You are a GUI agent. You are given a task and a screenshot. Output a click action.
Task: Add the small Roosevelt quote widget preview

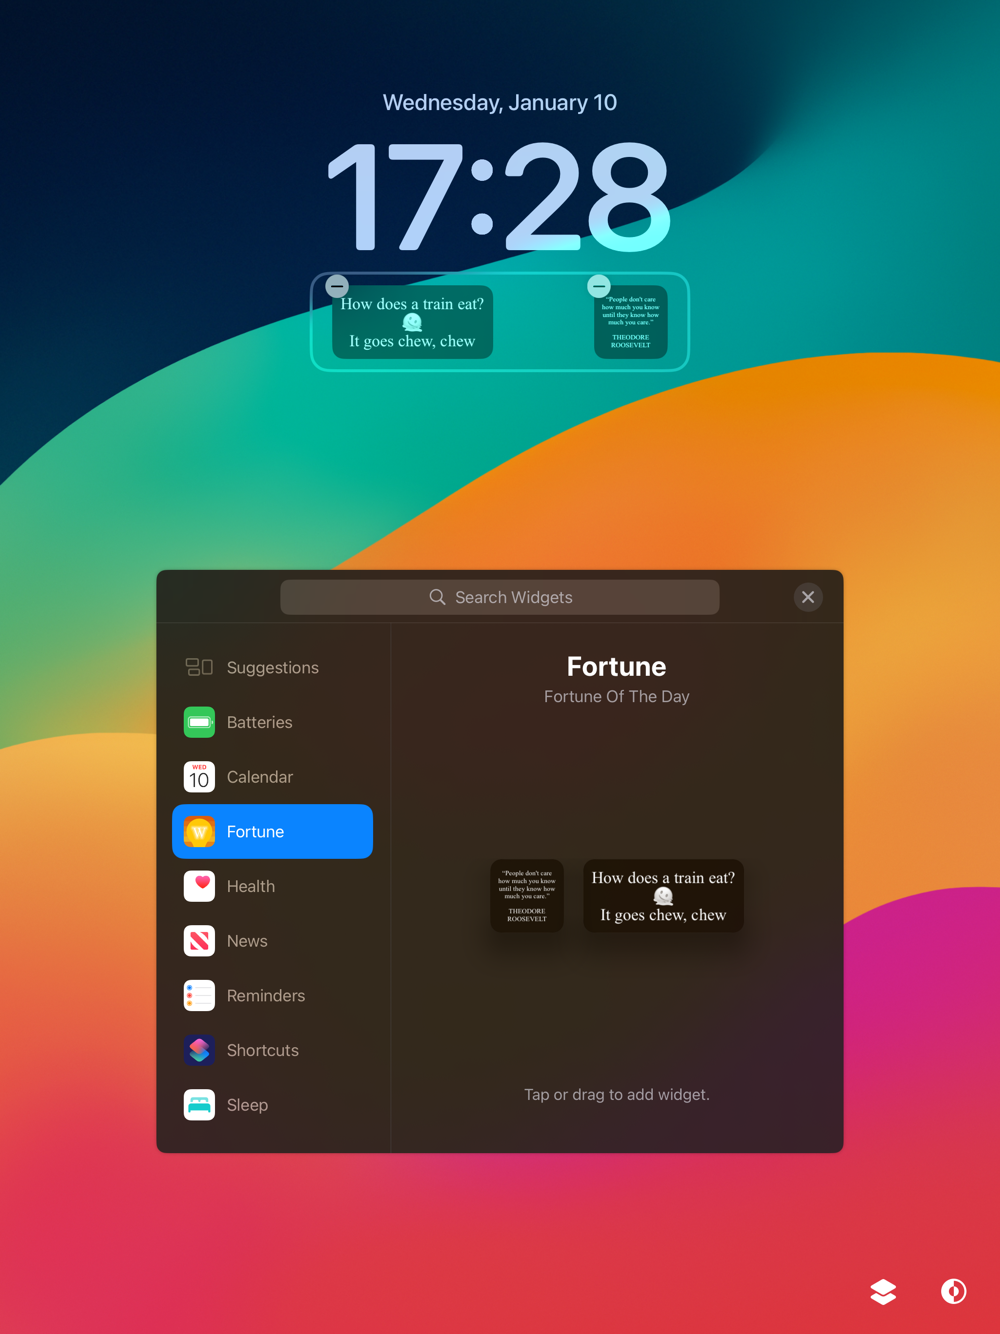527,896
